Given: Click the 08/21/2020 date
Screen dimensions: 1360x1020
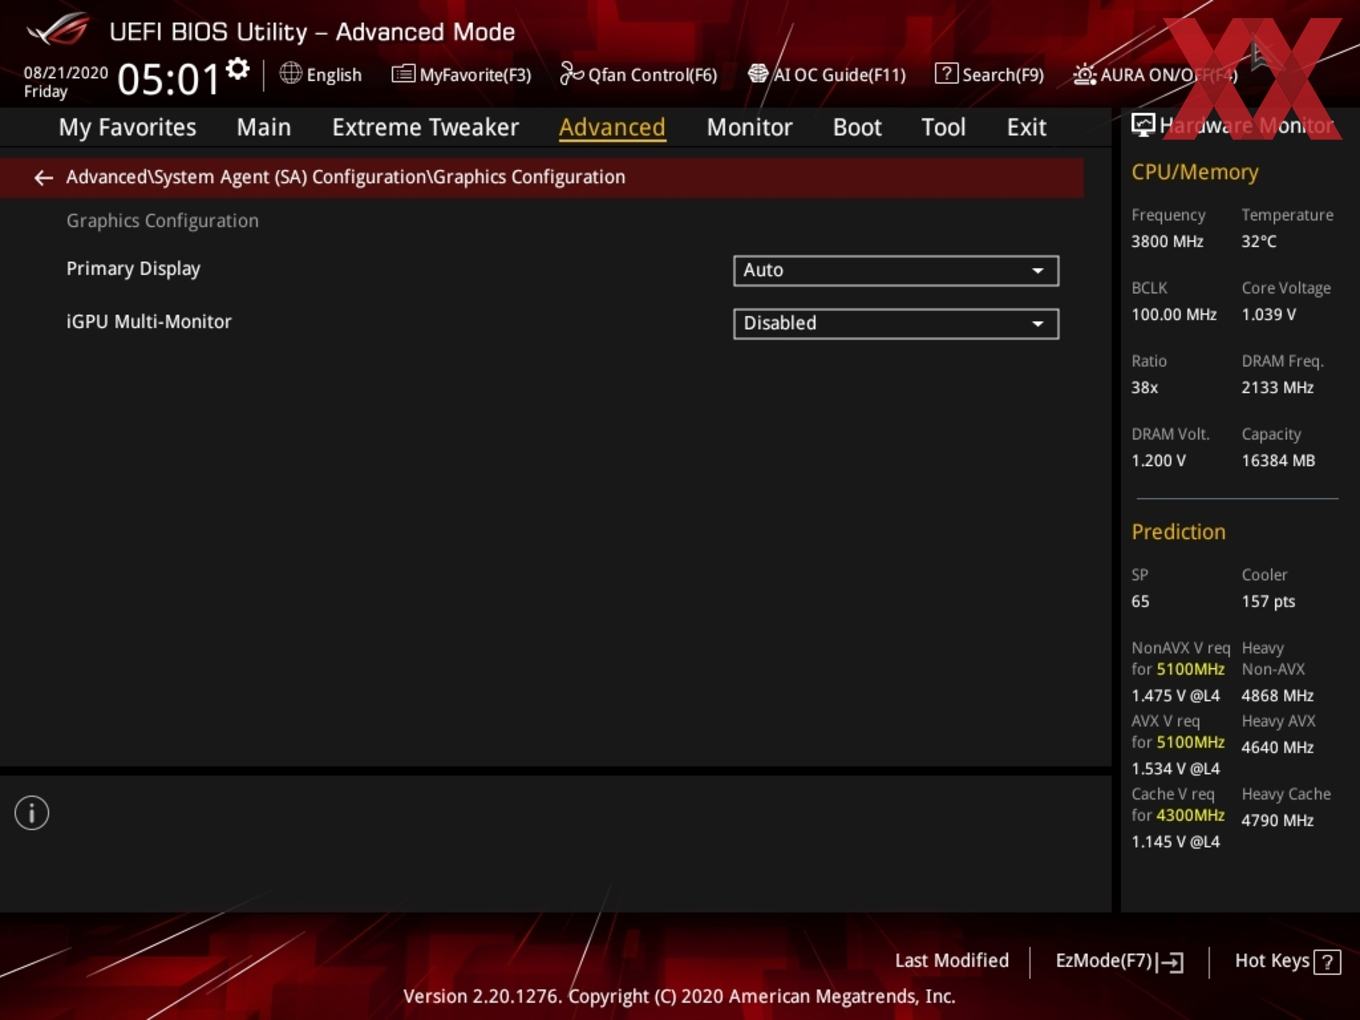Looking at the screenshot, I should [x=66, y=72].
